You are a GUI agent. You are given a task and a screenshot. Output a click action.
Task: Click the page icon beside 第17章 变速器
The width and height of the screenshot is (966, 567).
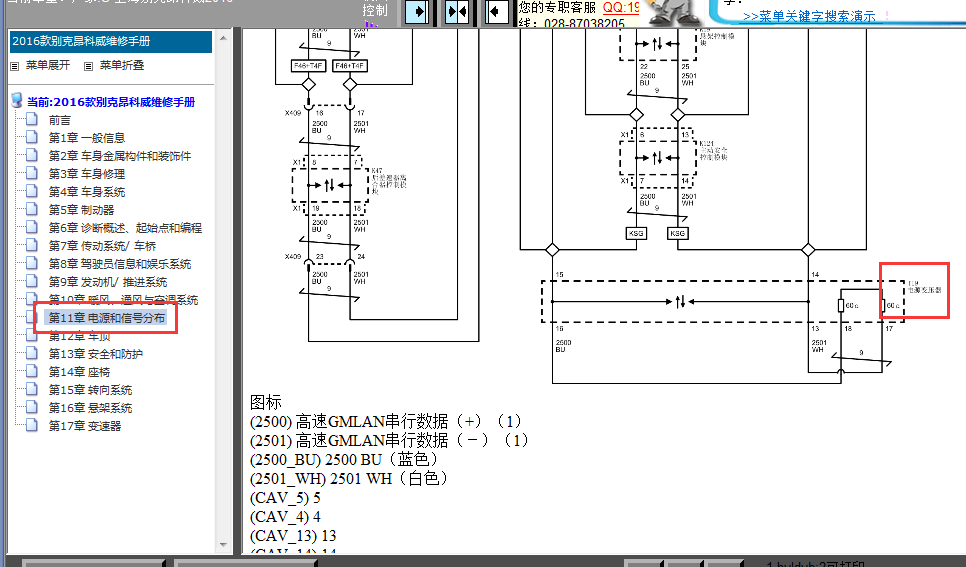(32, 425)
